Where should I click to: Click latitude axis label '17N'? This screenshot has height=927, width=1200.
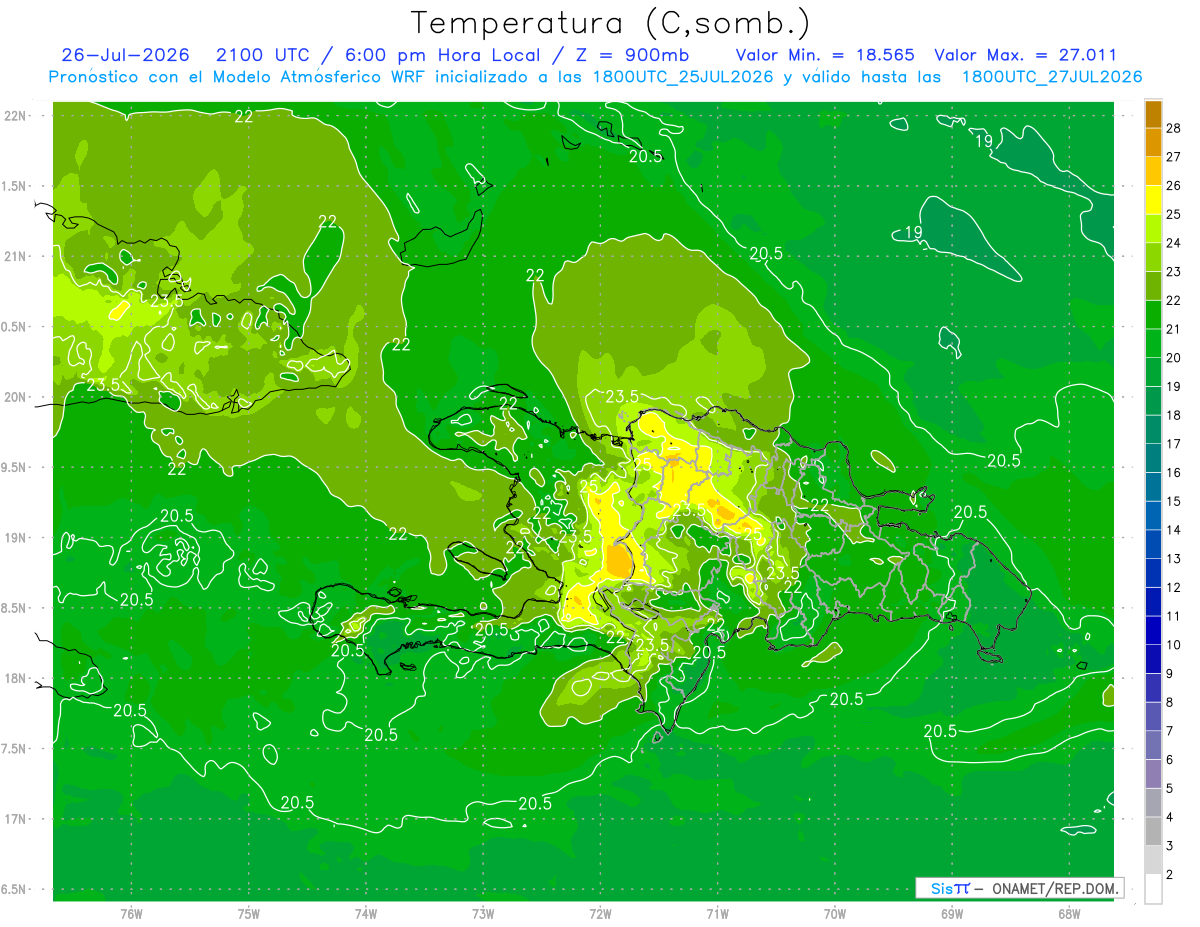[x=15, y=819]
